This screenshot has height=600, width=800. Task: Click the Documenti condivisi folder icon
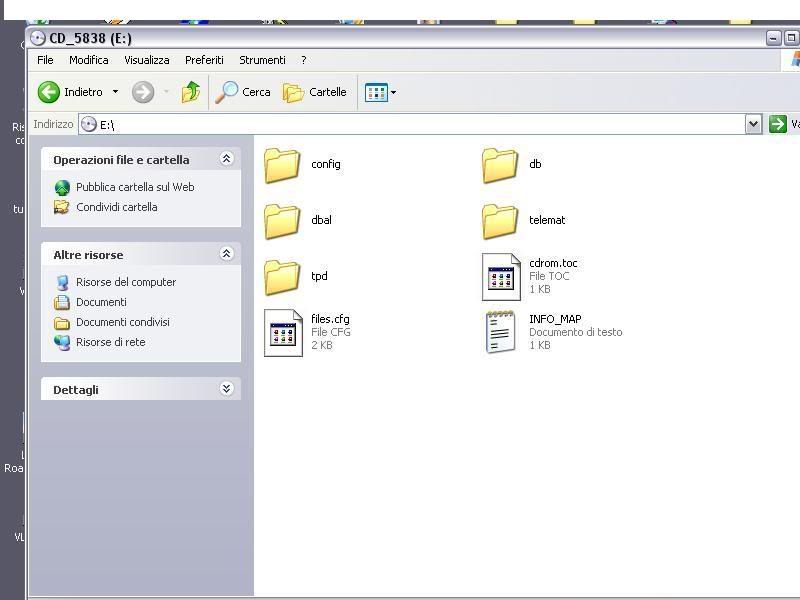(62, 322)
